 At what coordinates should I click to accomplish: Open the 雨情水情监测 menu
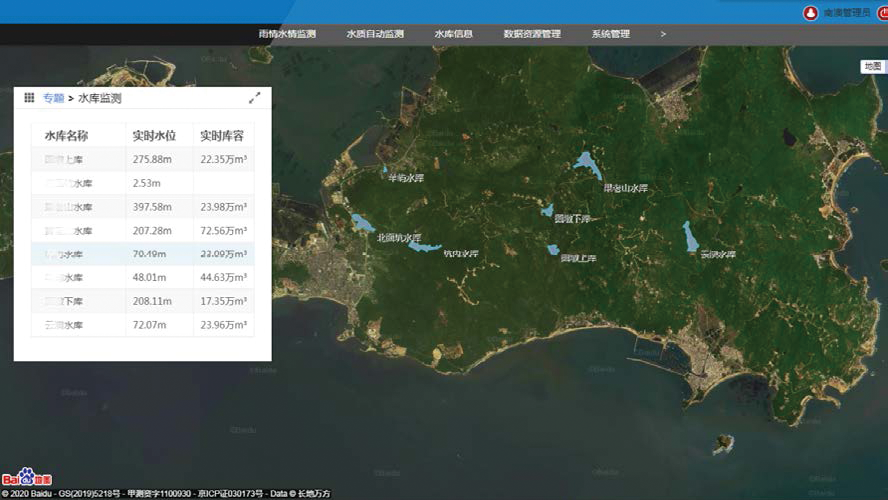(x=287, y=34)
